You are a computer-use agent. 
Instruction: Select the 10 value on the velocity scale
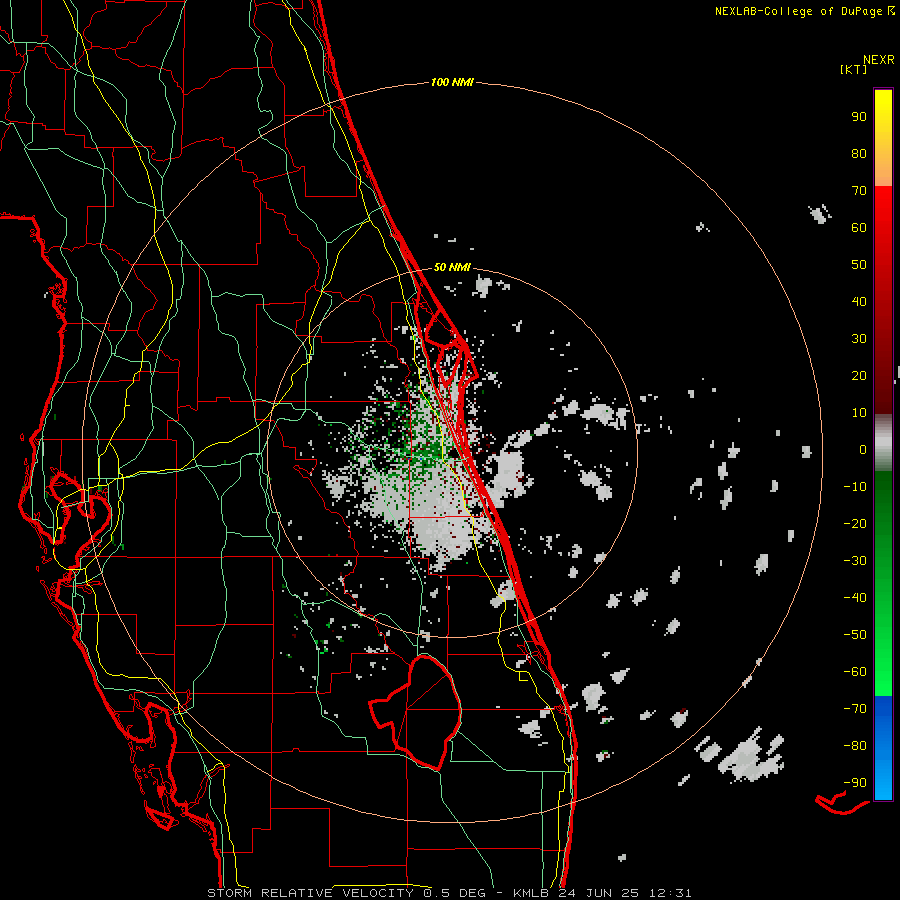tap(859, 413)
